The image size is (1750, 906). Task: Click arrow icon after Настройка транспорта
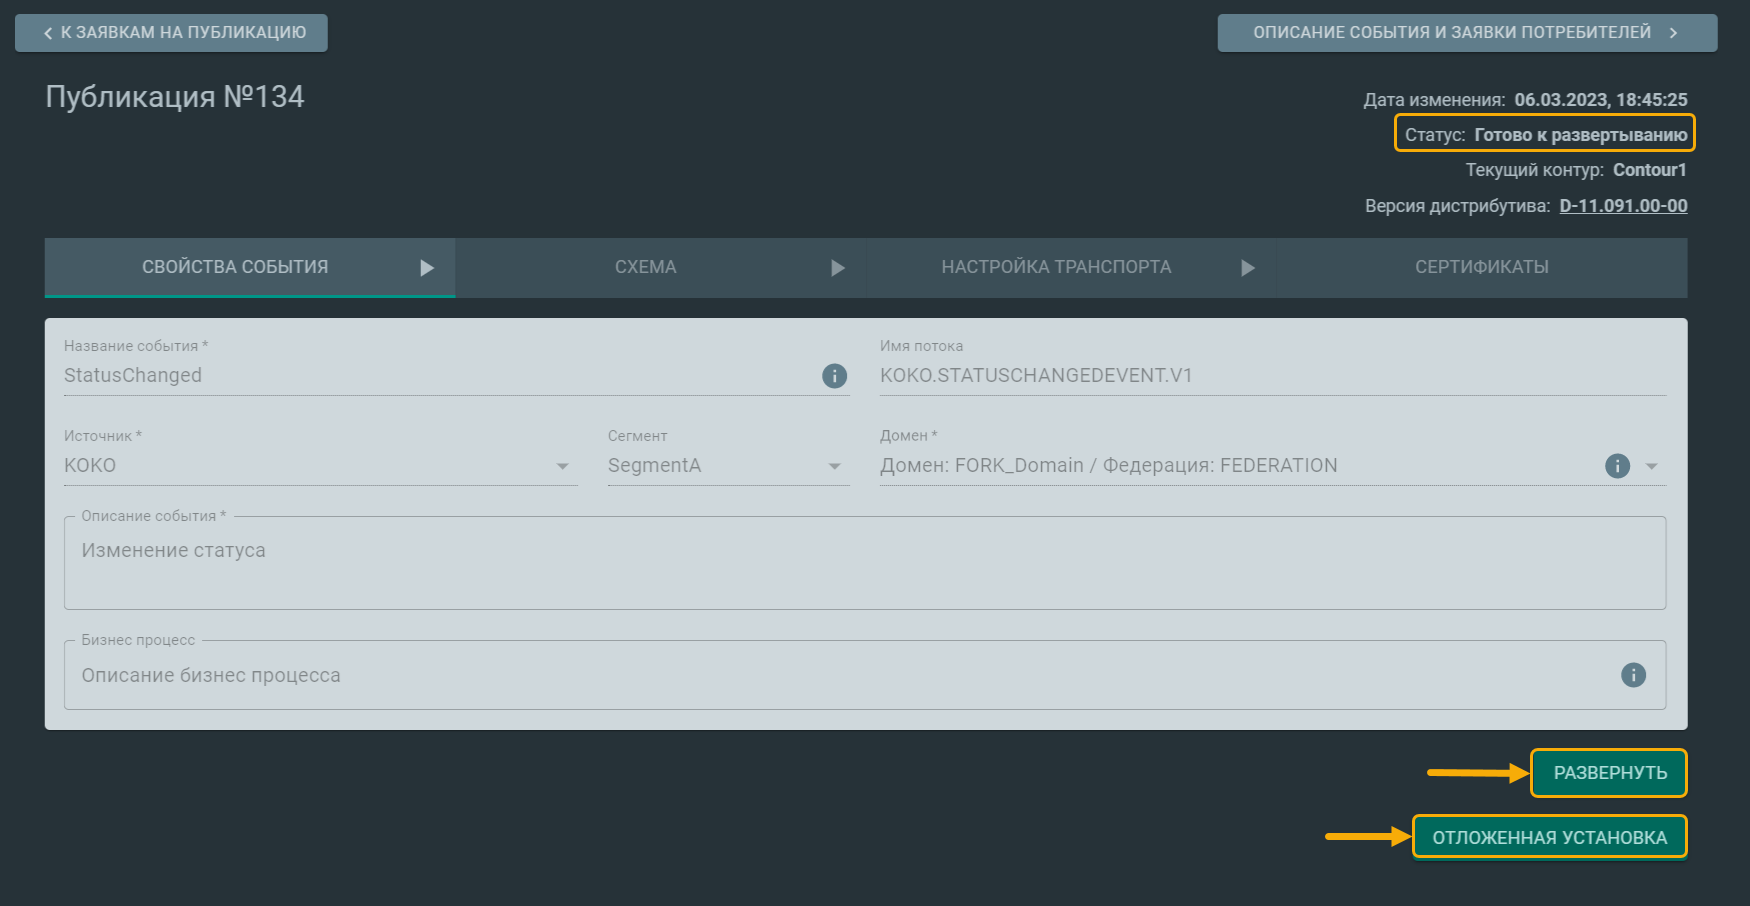tap(1247, 268)
